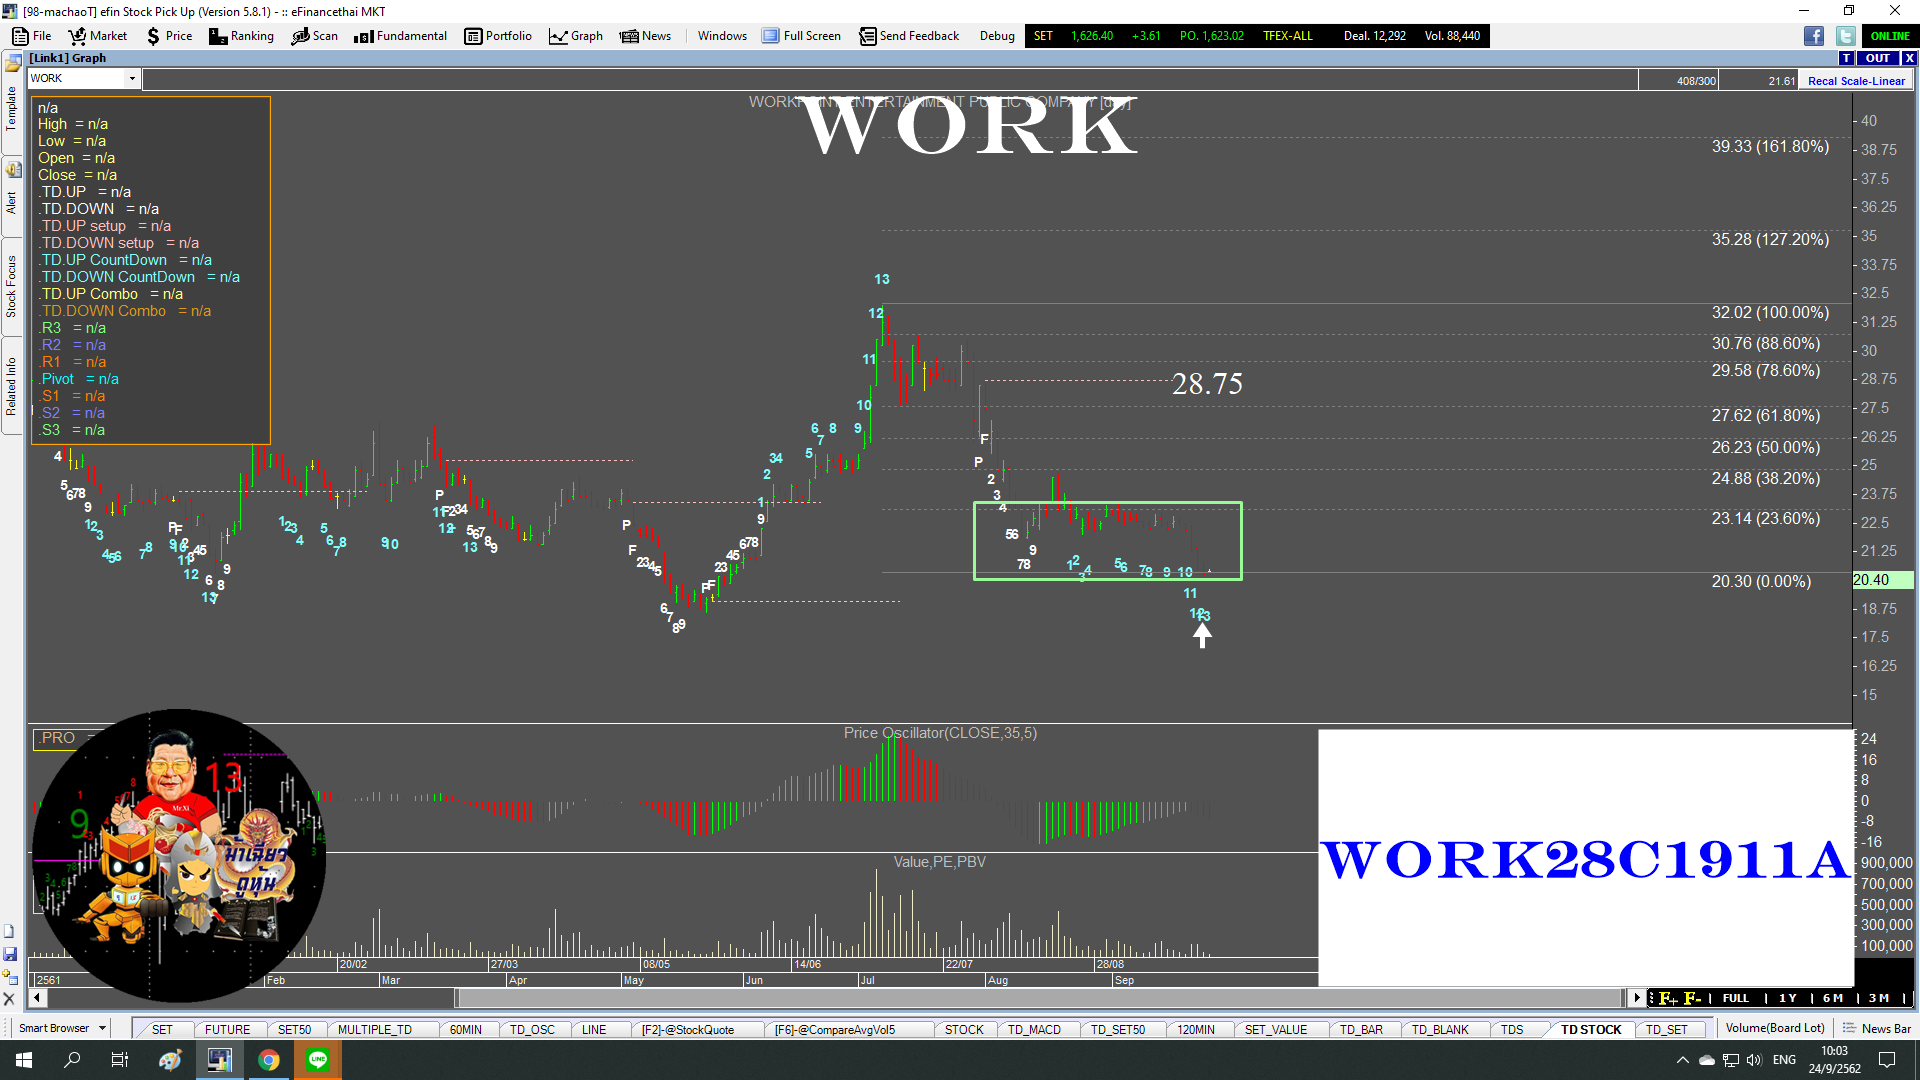Select the 6M time range
1920x1080 pixels.
(x=1833, y=998)
